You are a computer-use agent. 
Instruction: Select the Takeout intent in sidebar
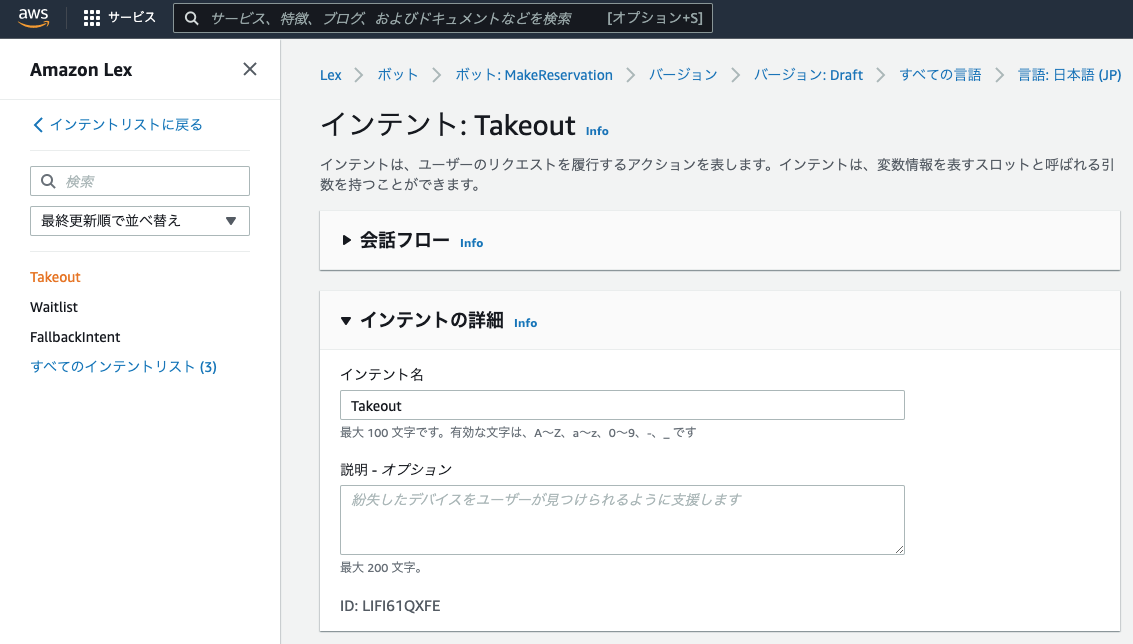tap(55, 278)
